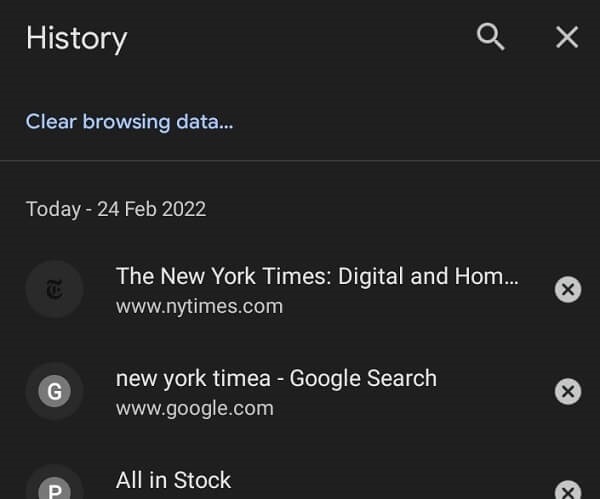Viewport: 600px width, 499px height.
Task: Remove the All in Stock history entry
Action: click(x=567, y=490)
